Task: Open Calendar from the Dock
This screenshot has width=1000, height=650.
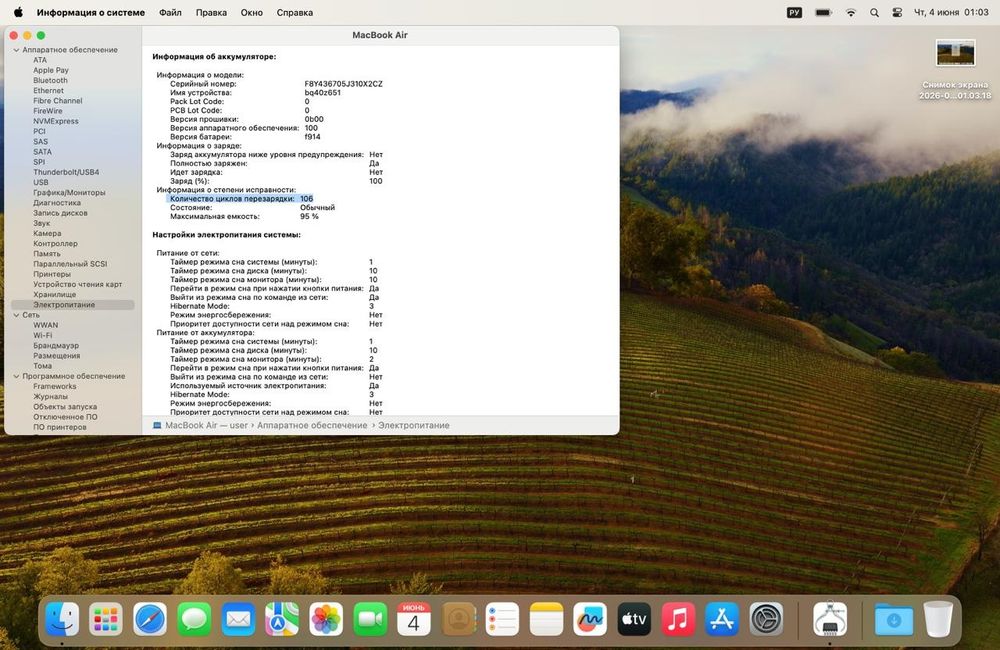Action: point(414,619)
